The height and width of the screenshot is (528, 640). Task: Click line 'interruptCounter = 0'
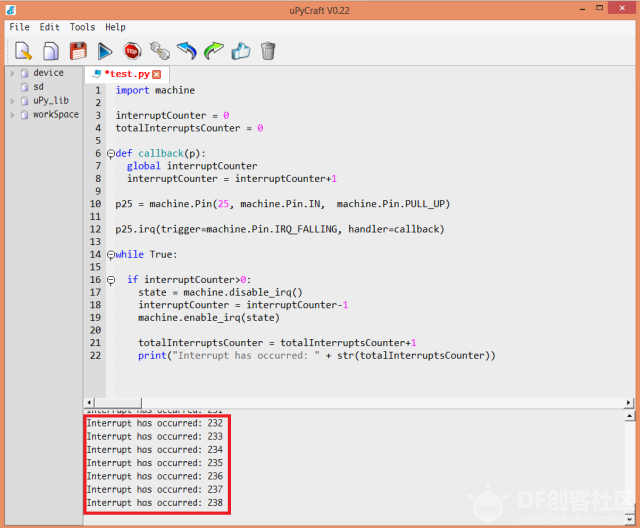tap(172, 115)
